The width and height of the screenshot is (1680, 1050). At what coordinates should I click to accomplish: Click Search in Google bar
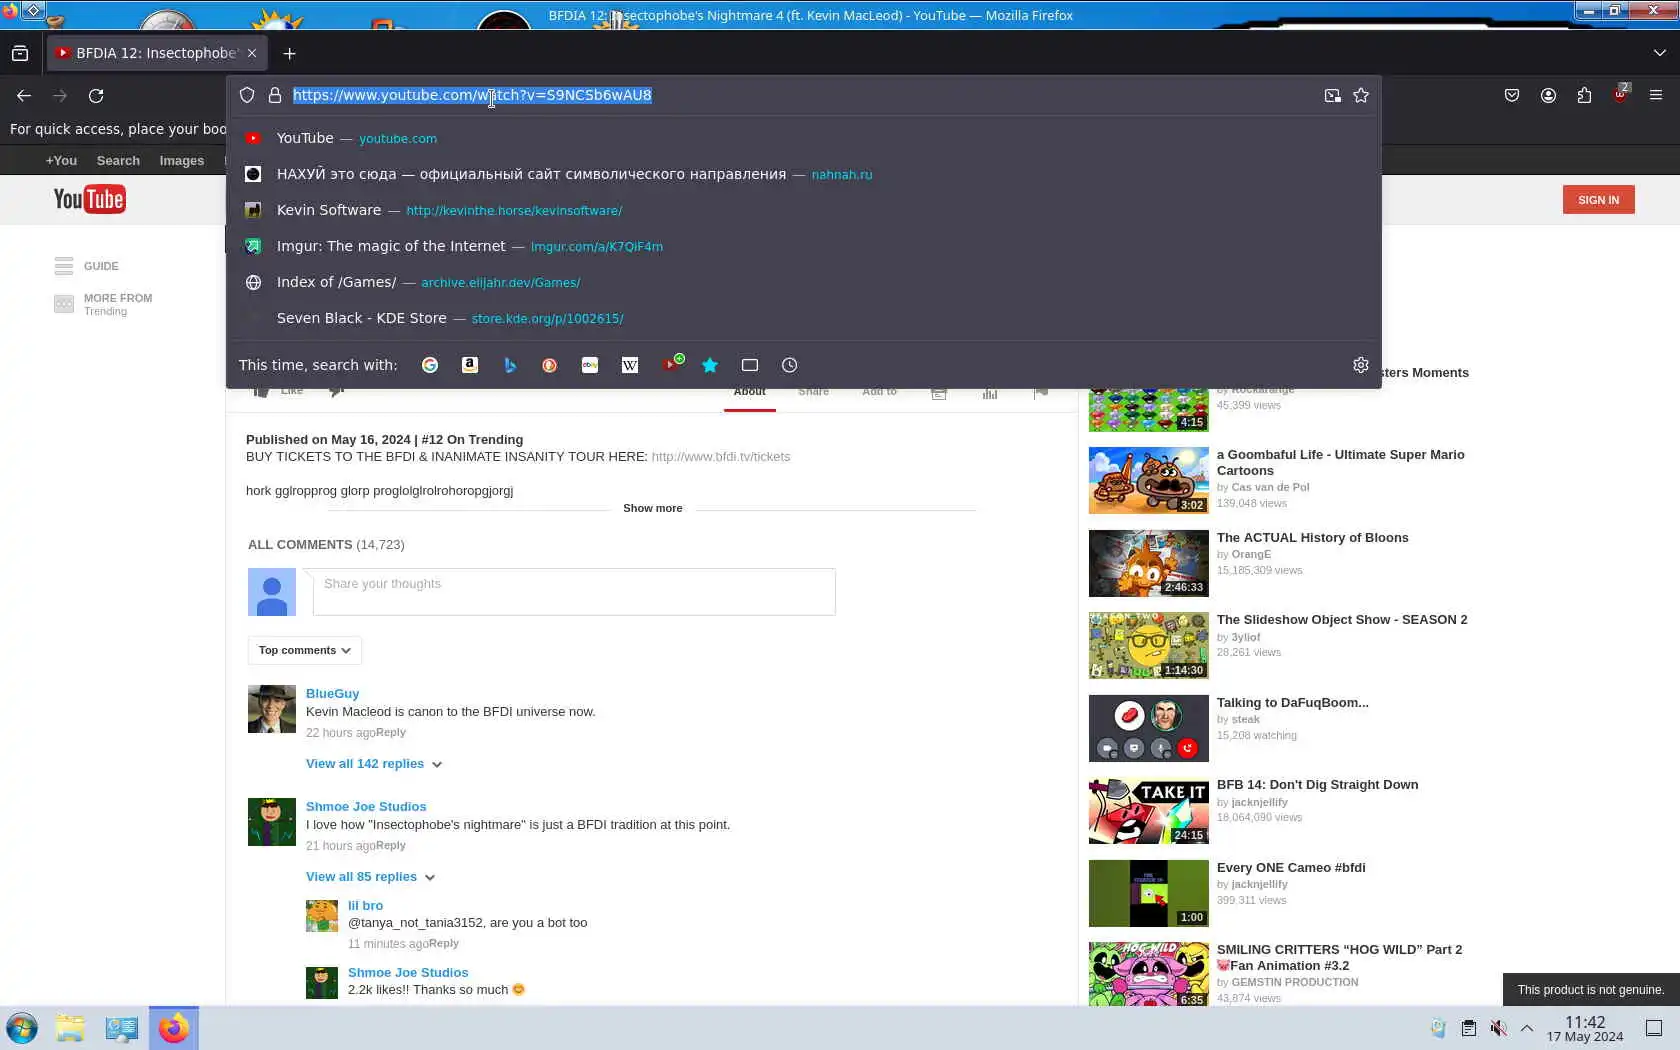(x=118, y=161)
